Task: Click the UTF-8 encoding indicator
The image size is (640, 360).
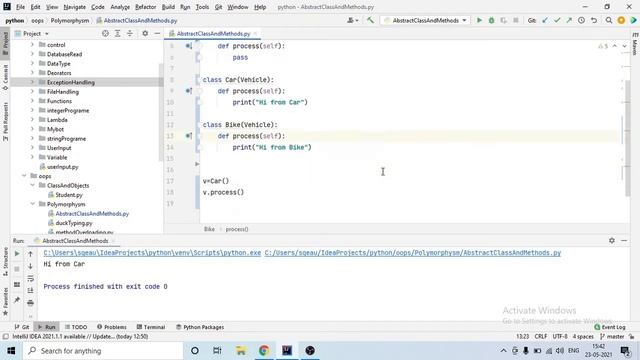Action: (560, 336)
